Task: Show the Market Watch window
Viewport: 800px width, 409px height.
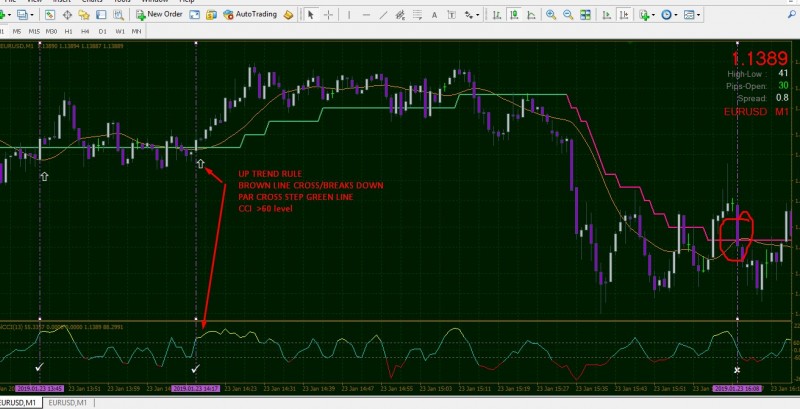Action: click(49, 15)
